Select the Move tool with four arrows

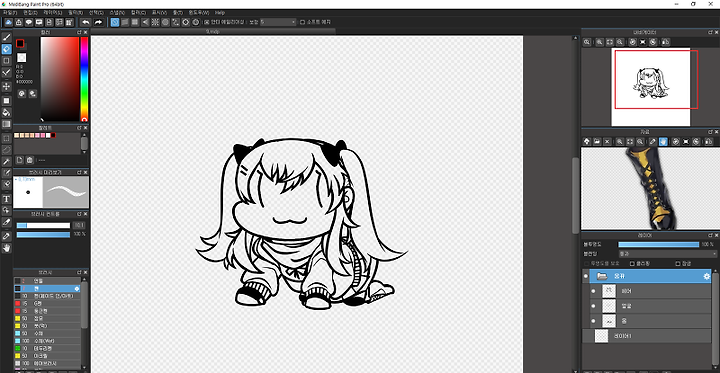pos(6,86)
